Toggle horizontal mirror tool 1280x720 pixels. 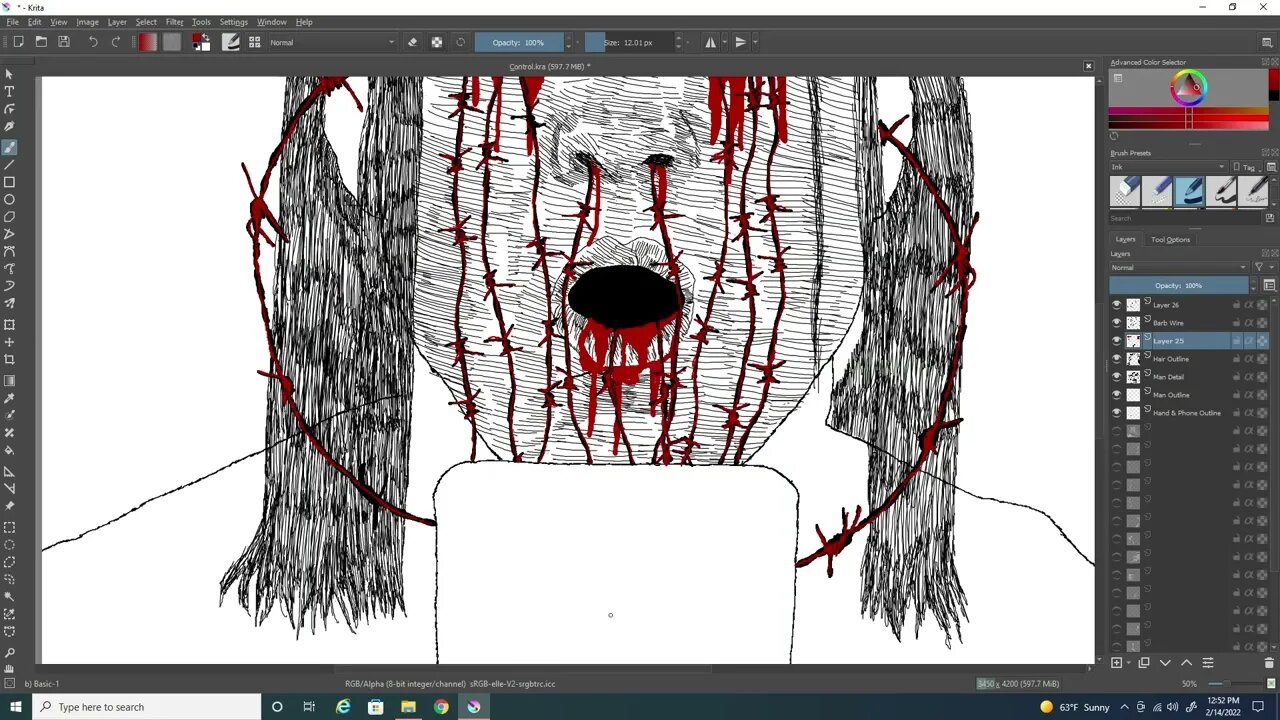tap(711, 42)
